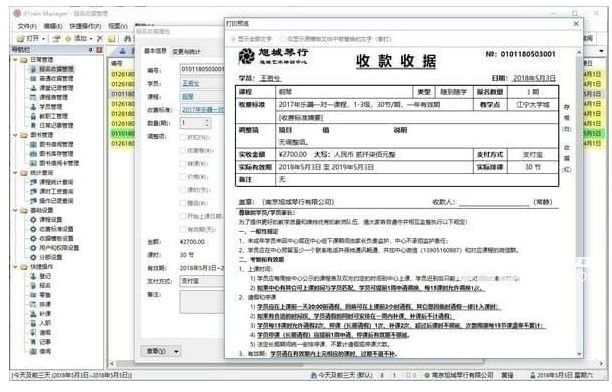The width and height of the screenshot is (612, 392).
Task: Click the 学员 name link in properties dialog
Action: tap(190, 83)
